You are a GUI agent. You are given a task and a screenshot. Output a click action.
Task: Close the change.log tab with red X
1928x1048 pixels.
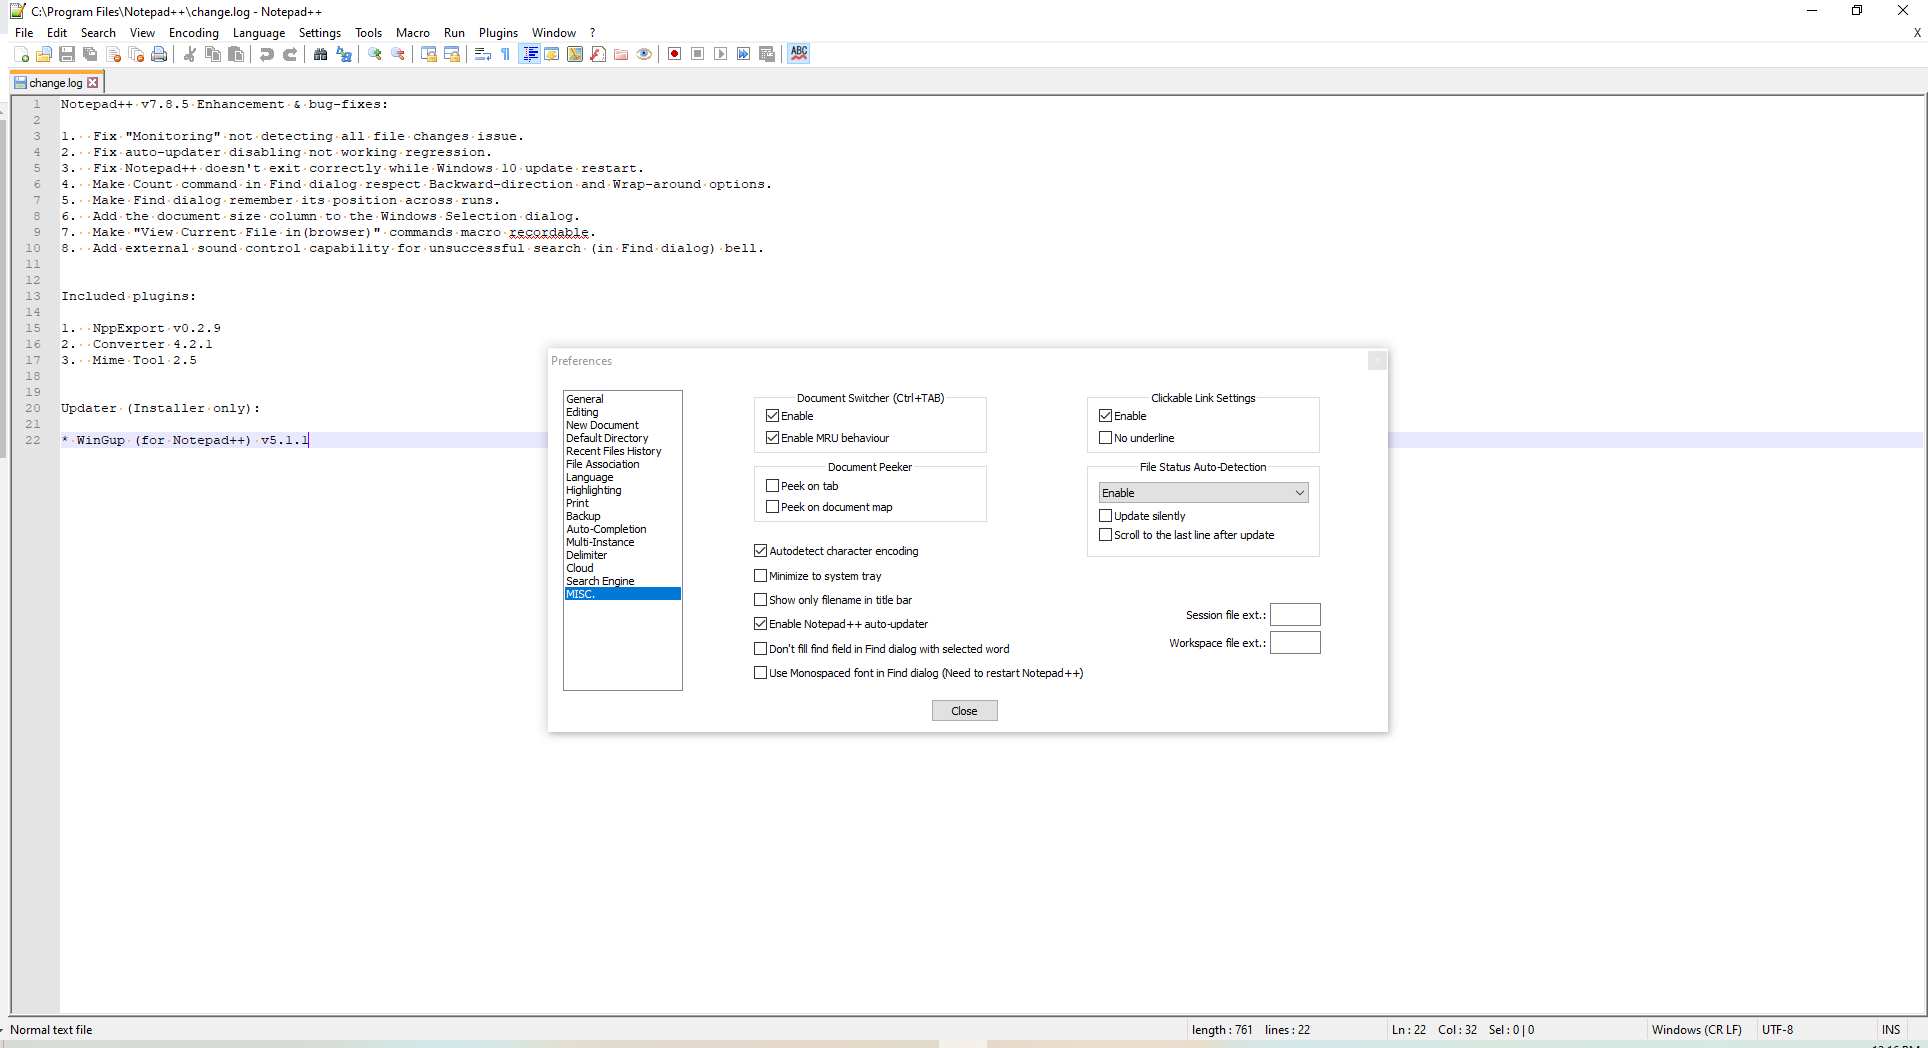93,83
